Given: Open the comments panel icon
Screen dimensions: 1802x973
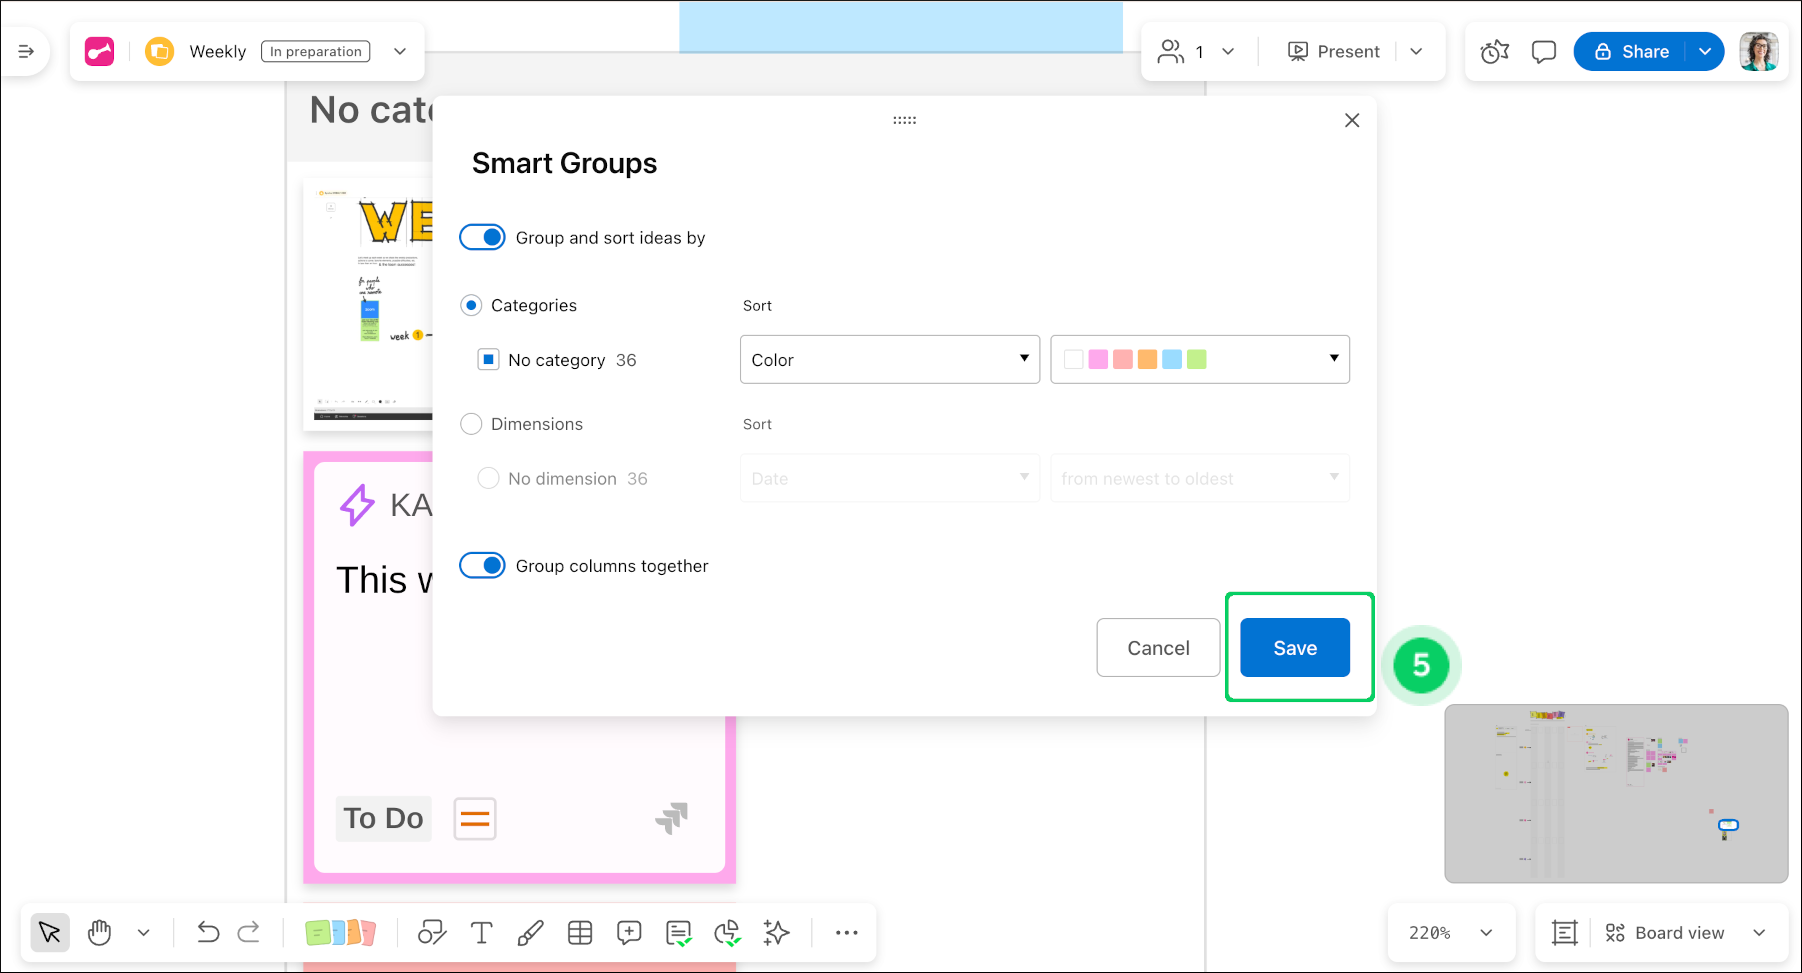Looking at the screenshot, I should point(1543,52).
